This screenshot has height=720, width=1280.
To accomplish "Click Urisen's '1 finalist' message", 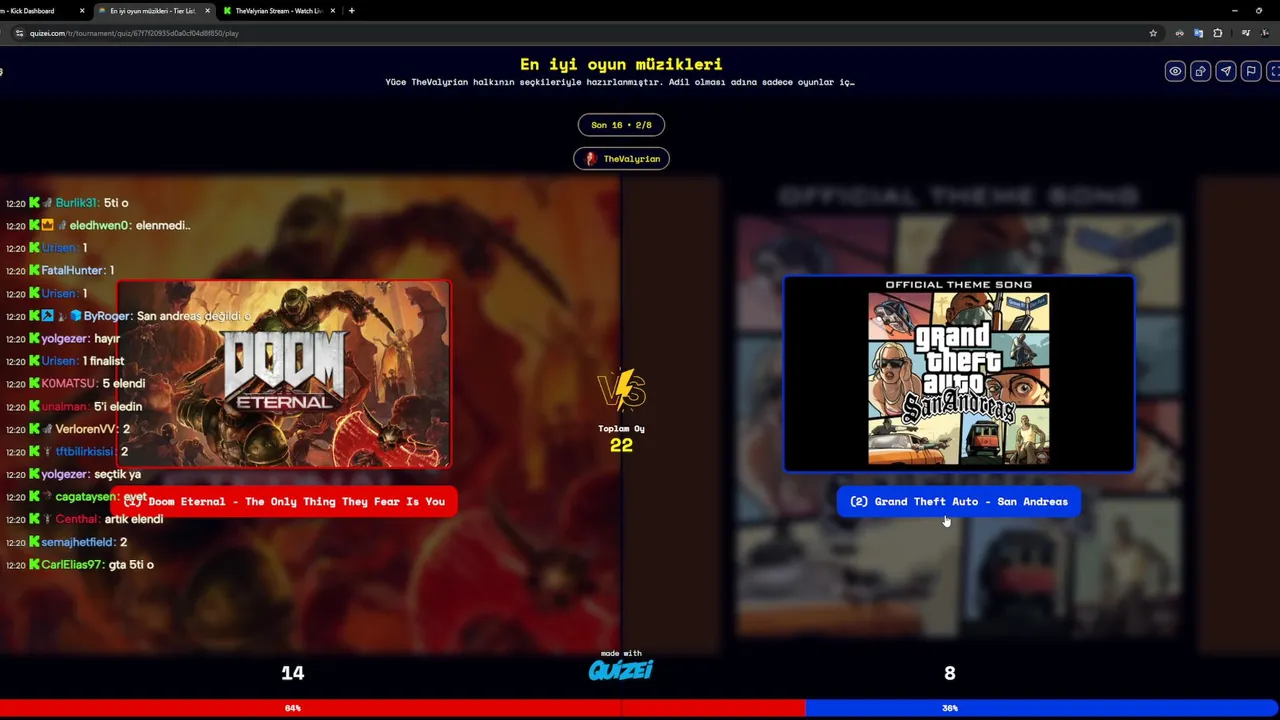I will [x=66, y=361].
